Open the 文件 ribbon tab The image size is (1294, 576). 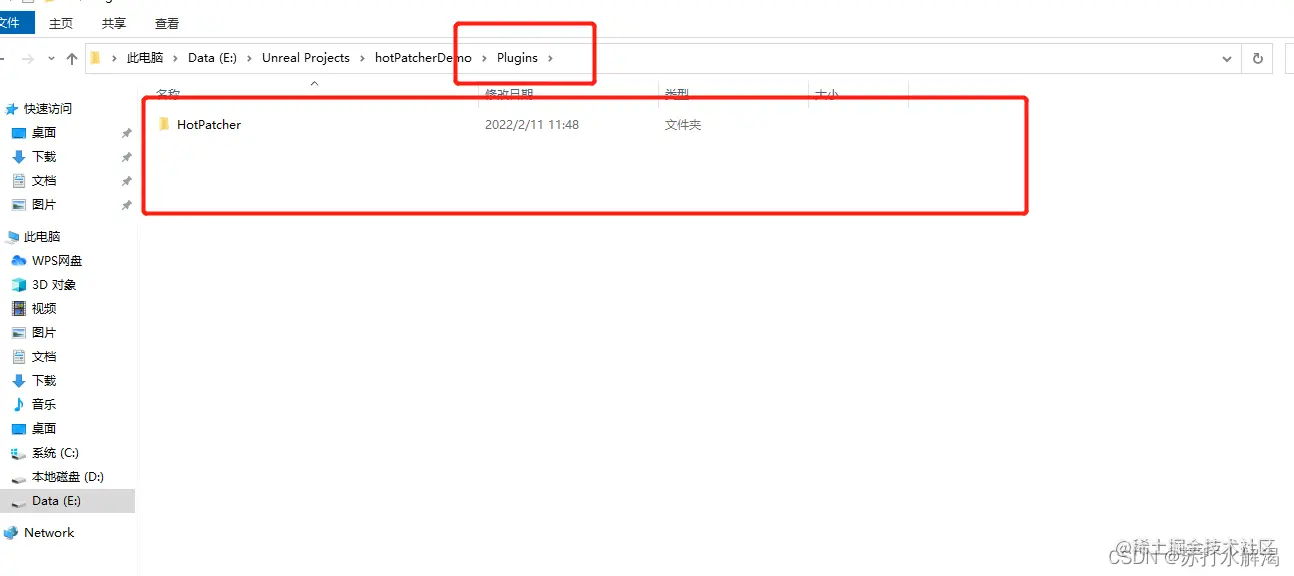12,22
